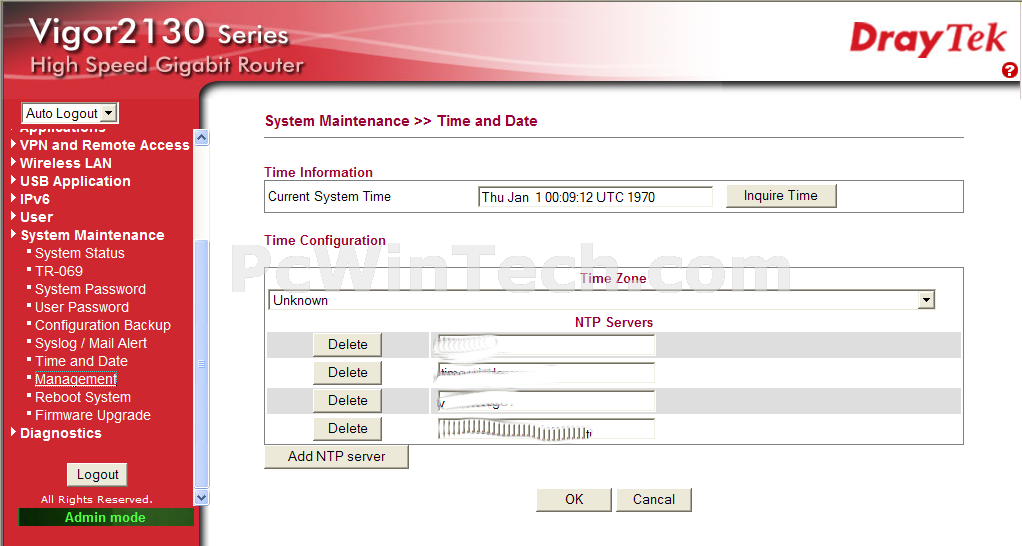
Task: Open the Time Zone dropdown showing Unknown
Action: [x=601, y=300]
